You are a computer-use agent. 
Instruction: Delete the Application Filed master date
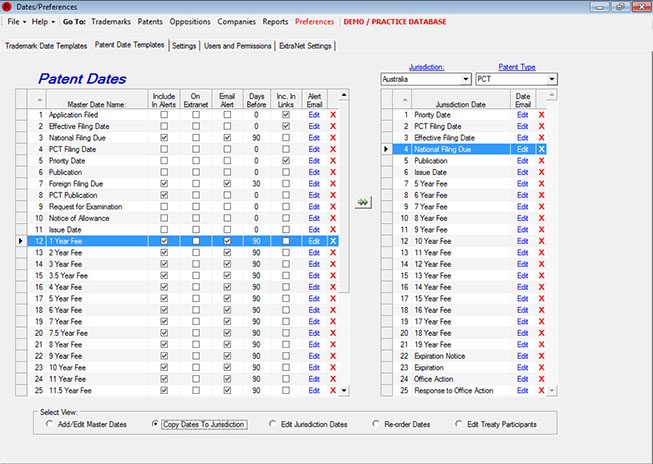coord(333,115)
